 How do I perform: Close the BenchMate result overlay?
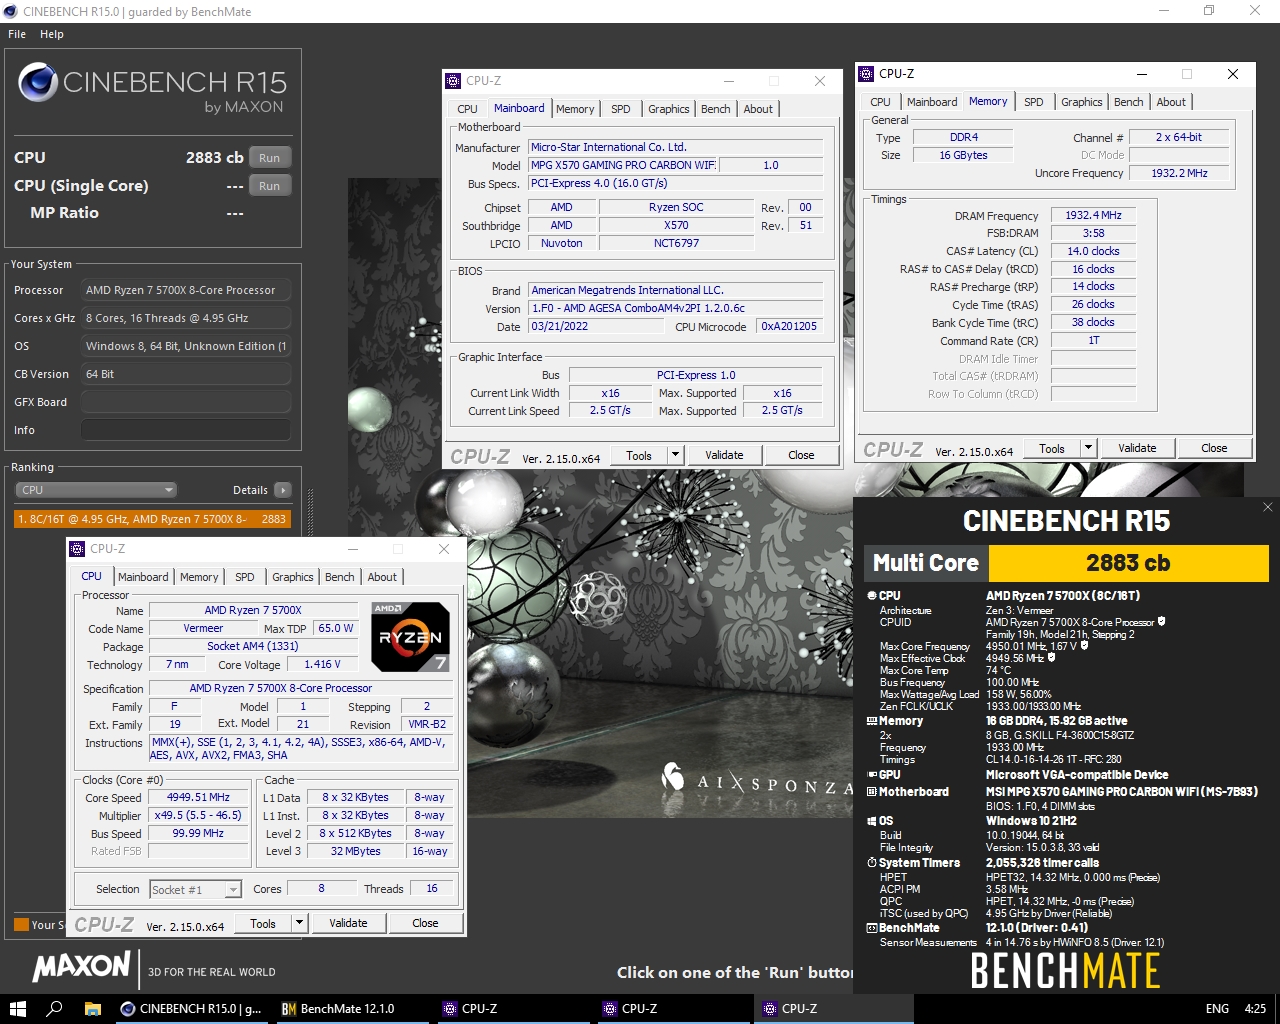1268,507
